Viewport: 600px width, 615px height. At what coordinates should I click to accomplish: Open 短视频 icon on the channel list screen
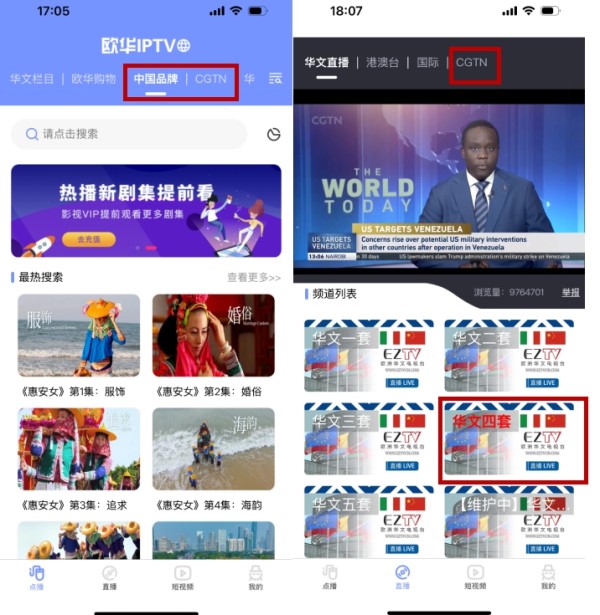coord(475,578)
